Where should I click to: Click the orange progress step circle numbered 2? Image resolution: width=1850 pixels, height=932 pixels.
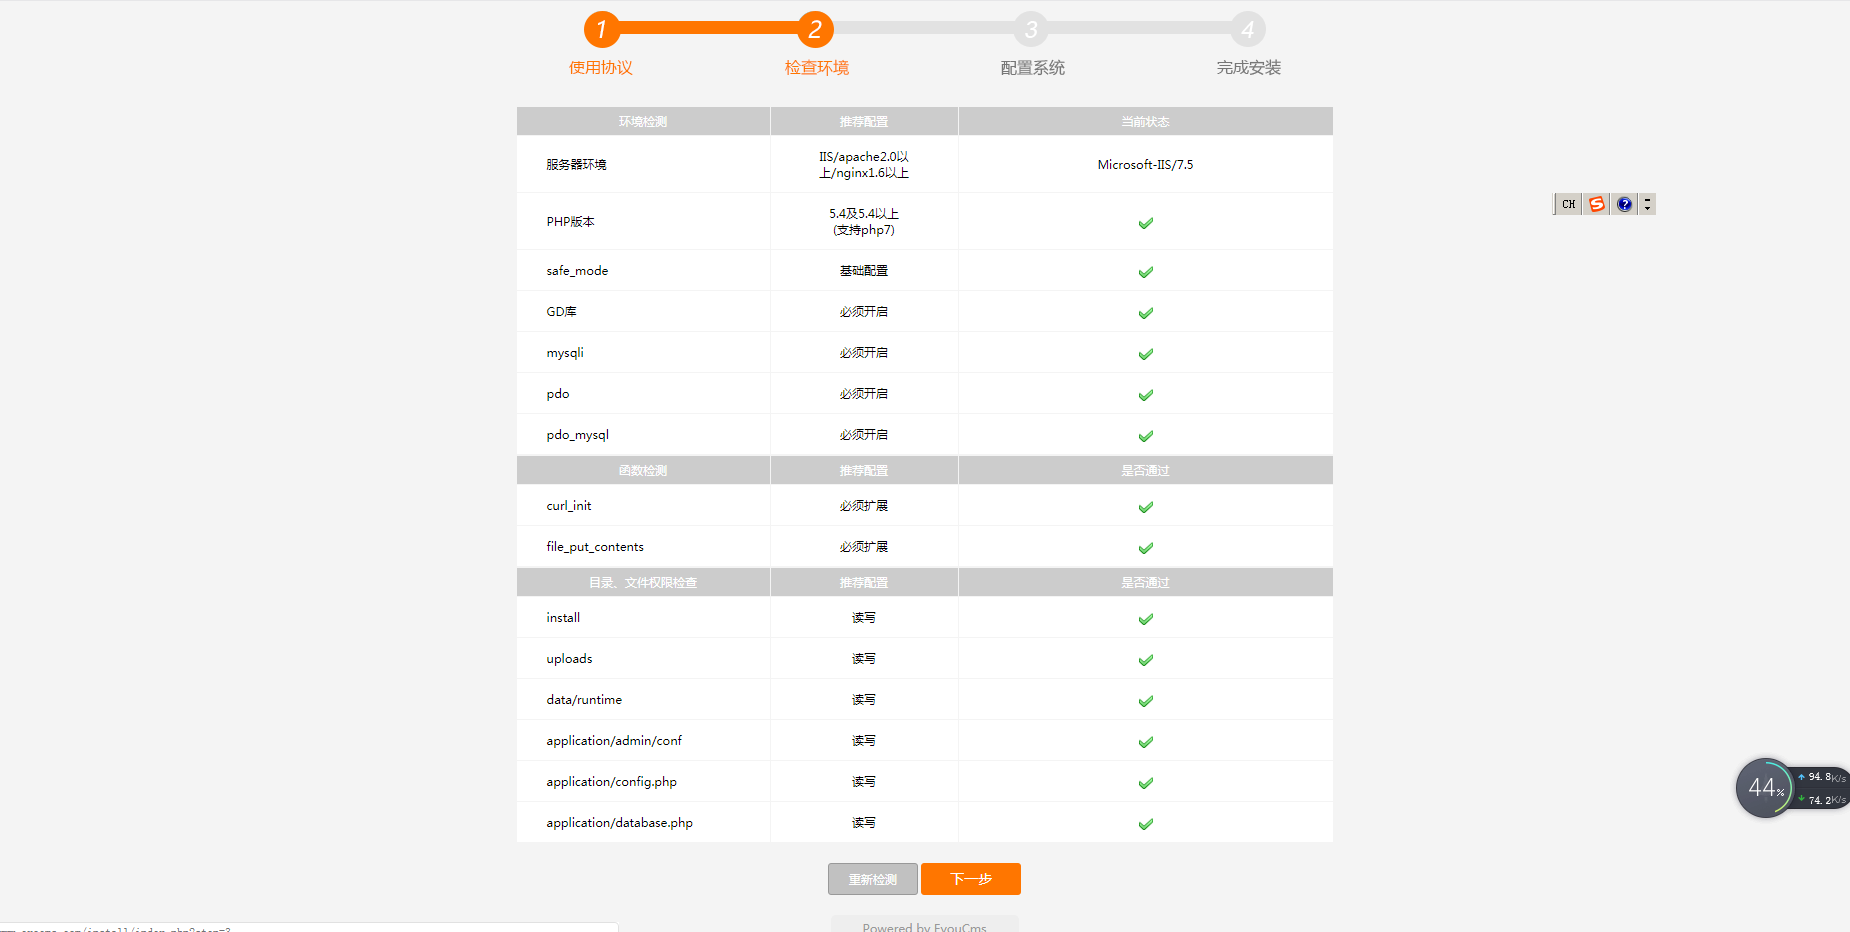[817, 29]
